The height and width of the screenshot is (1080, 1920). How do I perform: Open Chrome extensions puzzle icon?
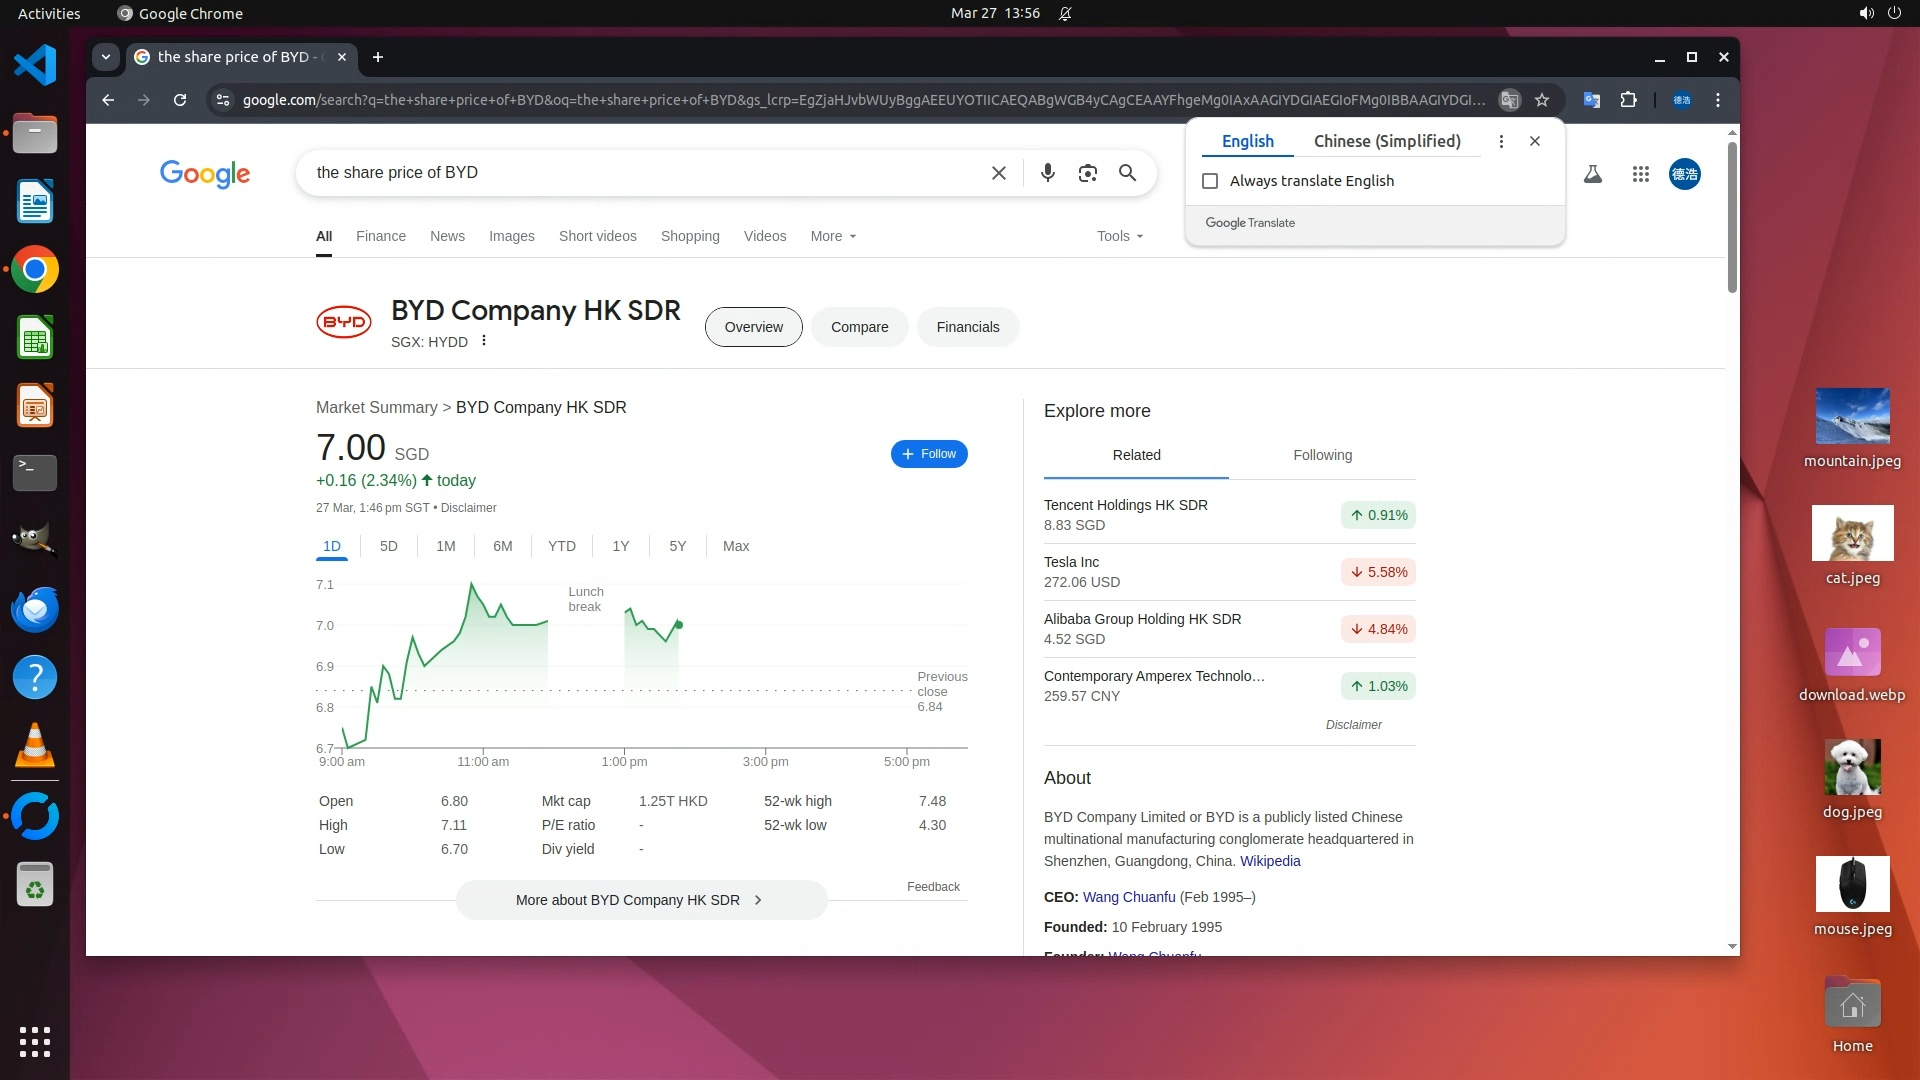(1628, 100)
